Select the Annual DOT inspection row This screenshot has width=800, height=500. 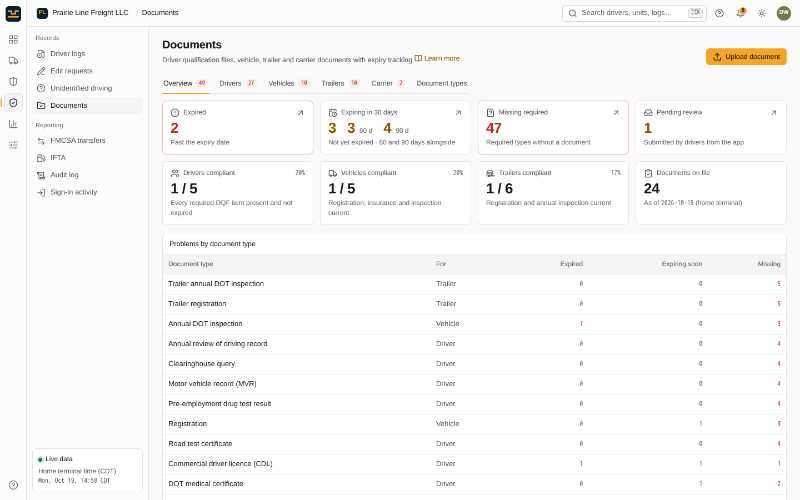(x=474, y=324)
